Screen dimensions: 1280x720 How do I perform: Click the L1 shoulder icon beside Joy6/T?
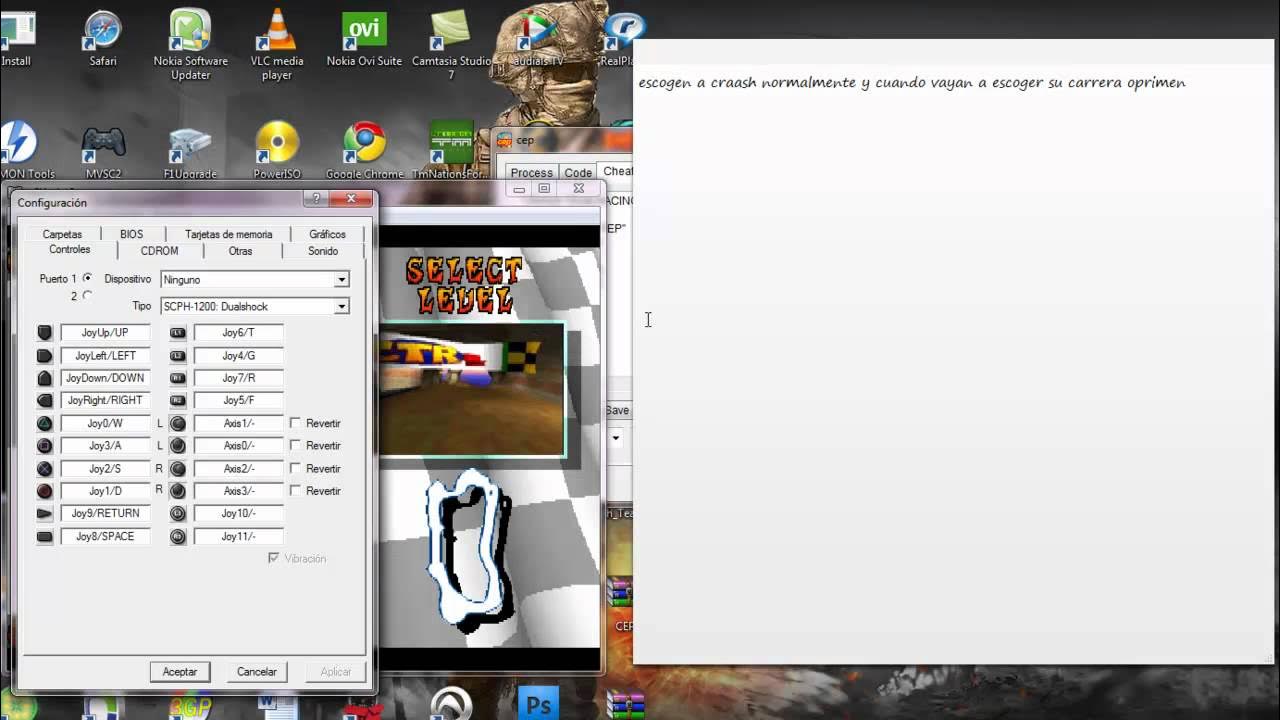[x=178, y=333]
